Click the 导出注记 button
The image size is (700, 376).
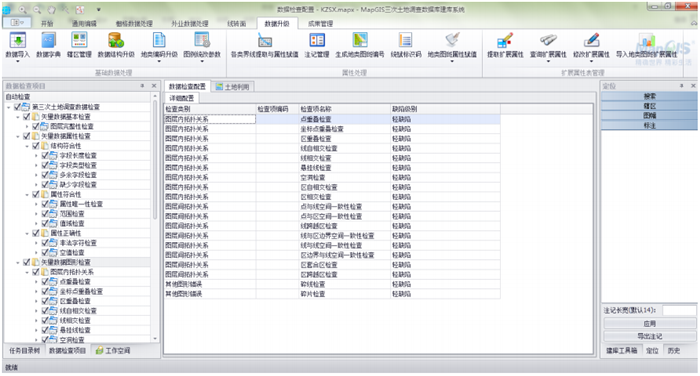[650, 336]
